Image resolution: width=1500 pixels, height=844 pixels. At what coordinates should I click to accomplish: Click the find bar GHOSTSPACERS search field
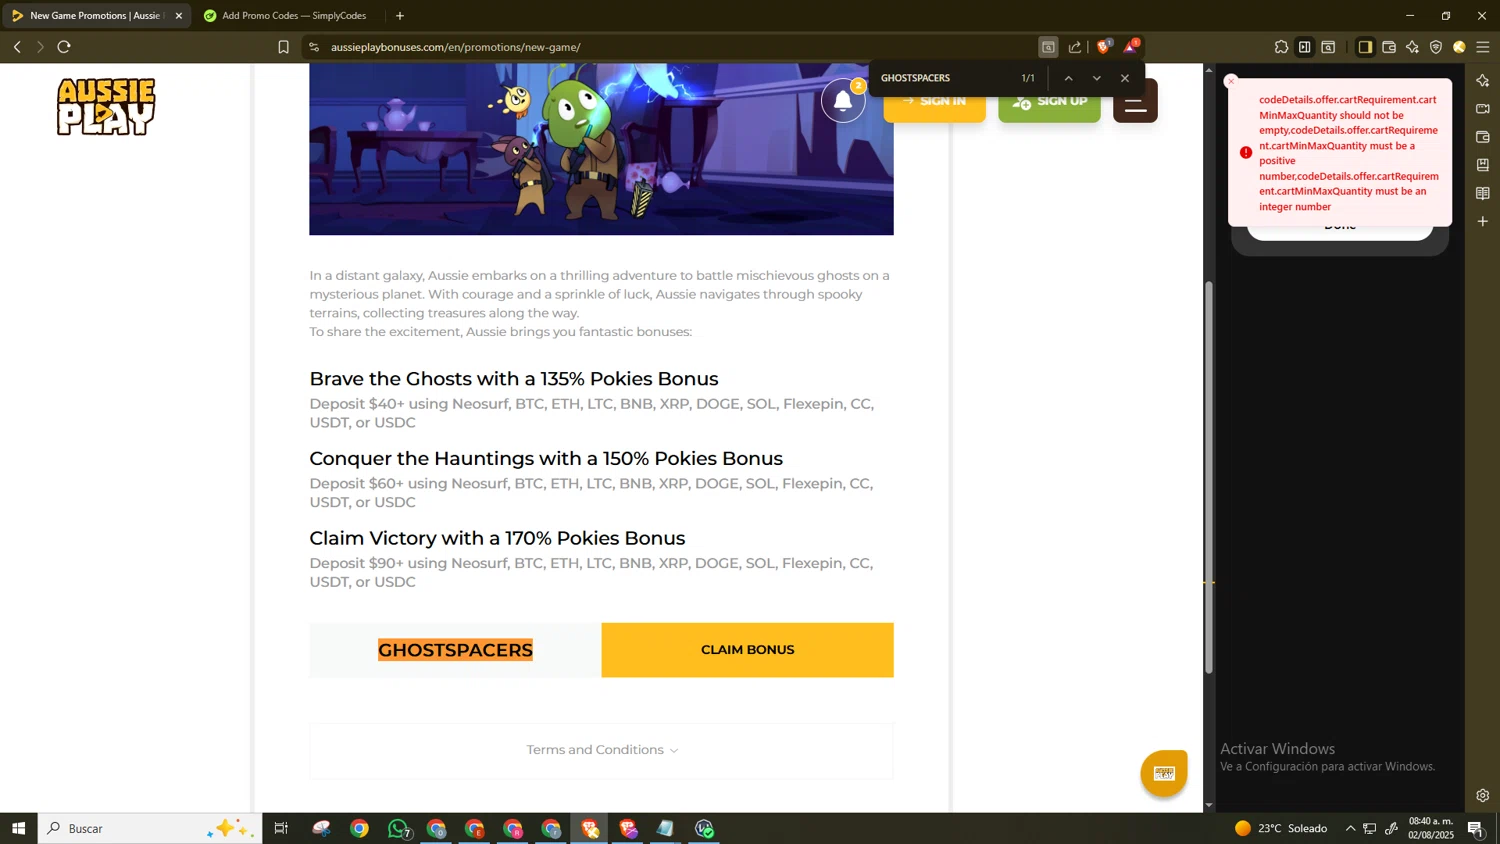[x=945, y=78]
